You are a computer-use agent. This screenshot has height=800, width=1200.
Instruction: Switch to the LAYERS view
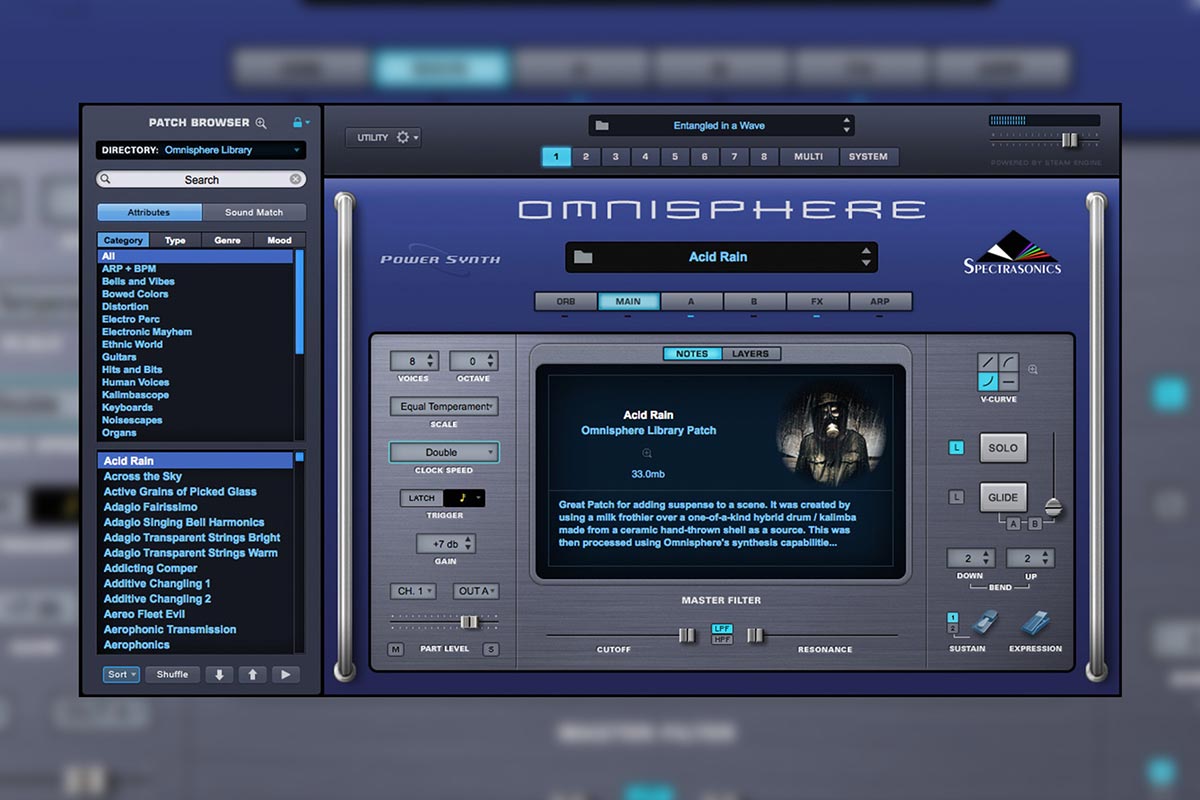(751, 354)
